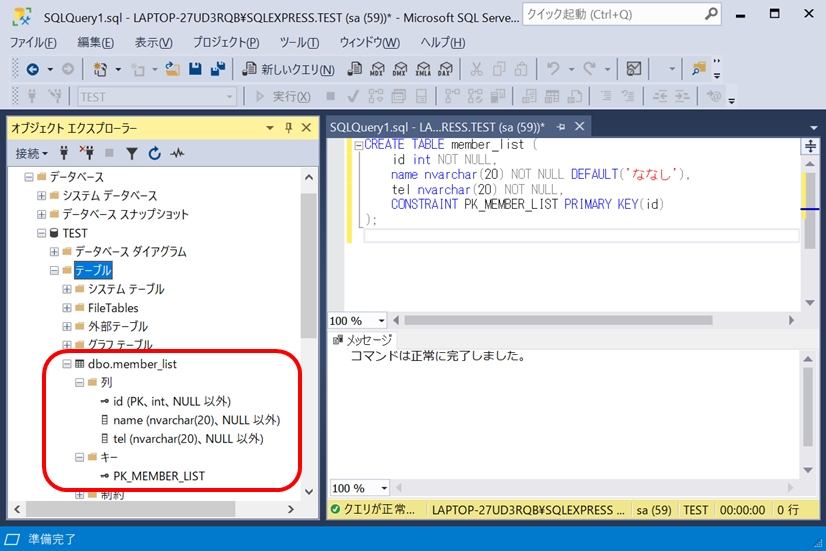826x551 pixels.
Task: Click the find in files icon
Action: [x=699, y=69]
